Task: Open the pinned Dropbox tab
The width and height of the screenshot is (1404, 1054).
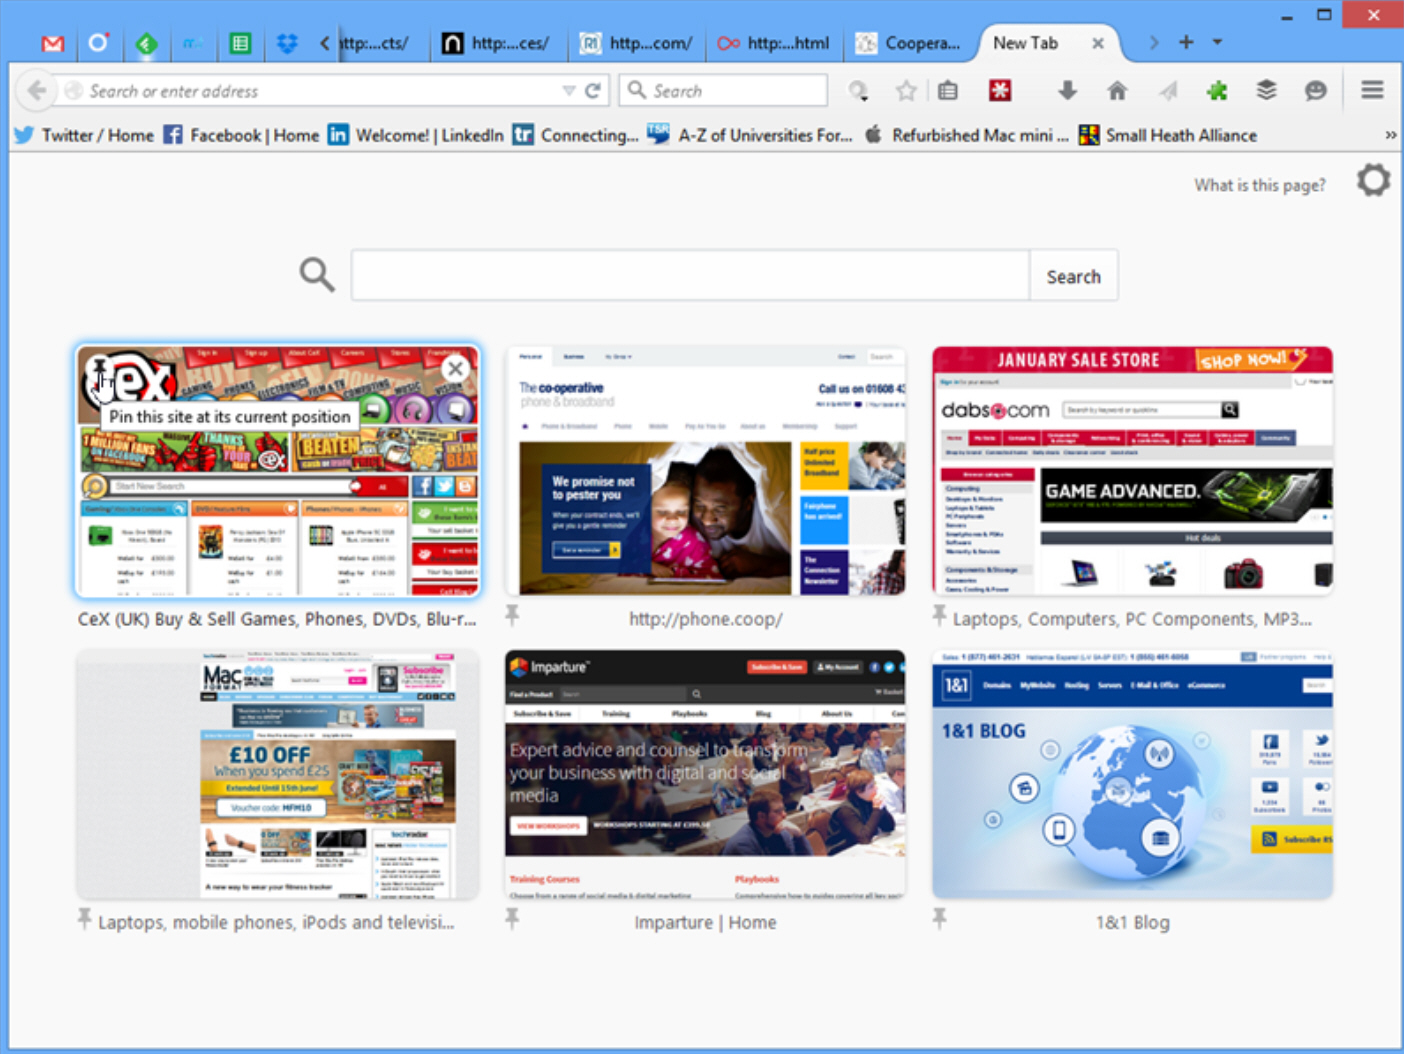Action: [x=287, y=43]
